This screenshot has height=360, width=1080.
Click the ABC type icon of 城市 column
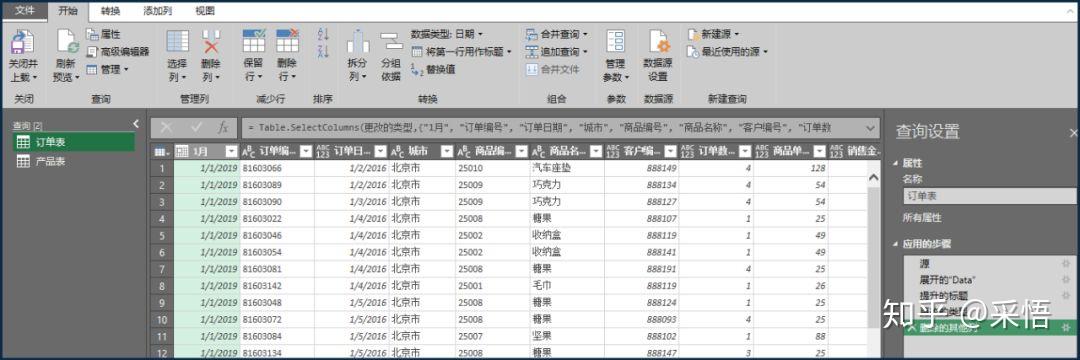[397, 151]
